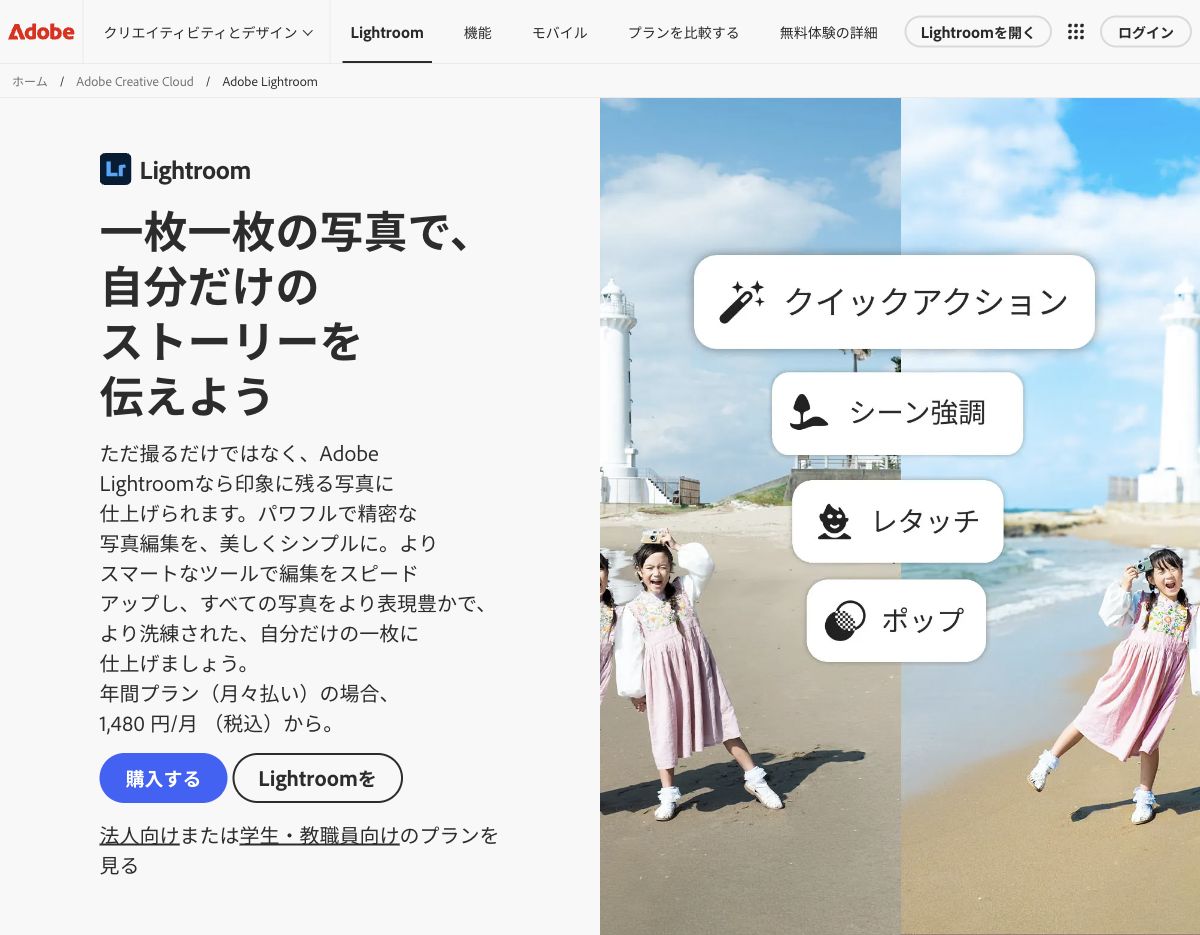
Task: Click the 一枚一枚の写真で、 headline text
Action: pyautogui.click(x=285, y=234)
